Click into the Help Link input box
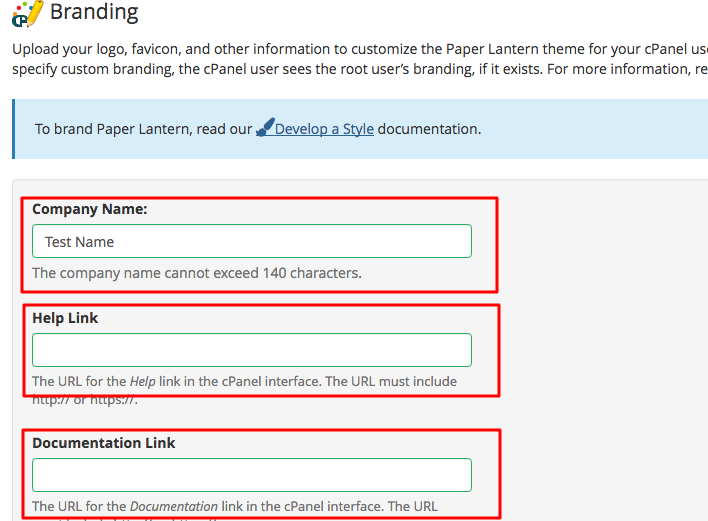The width and height of the screenshot is (708, 521). click(251, 350)
